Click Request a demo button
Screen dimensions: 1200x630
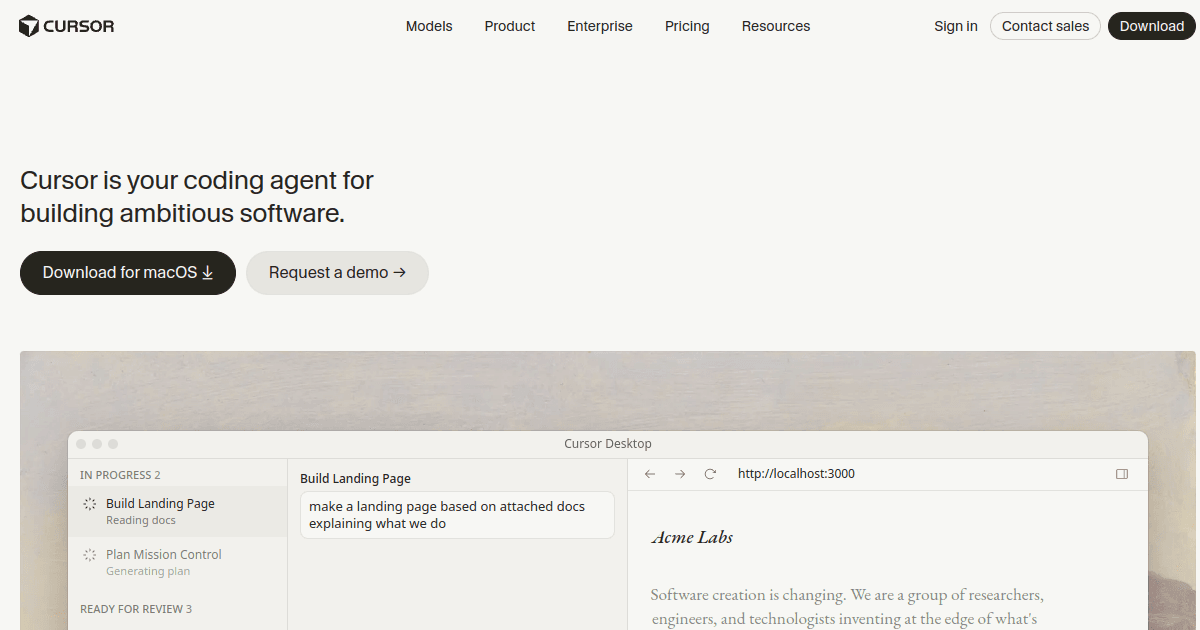[x=337, y=273]
